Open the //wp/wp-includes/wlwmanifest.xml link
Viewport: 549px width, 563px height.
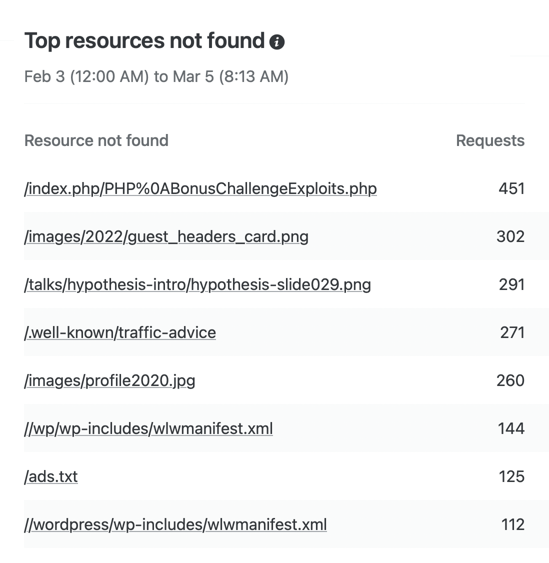tap(148, 429)
